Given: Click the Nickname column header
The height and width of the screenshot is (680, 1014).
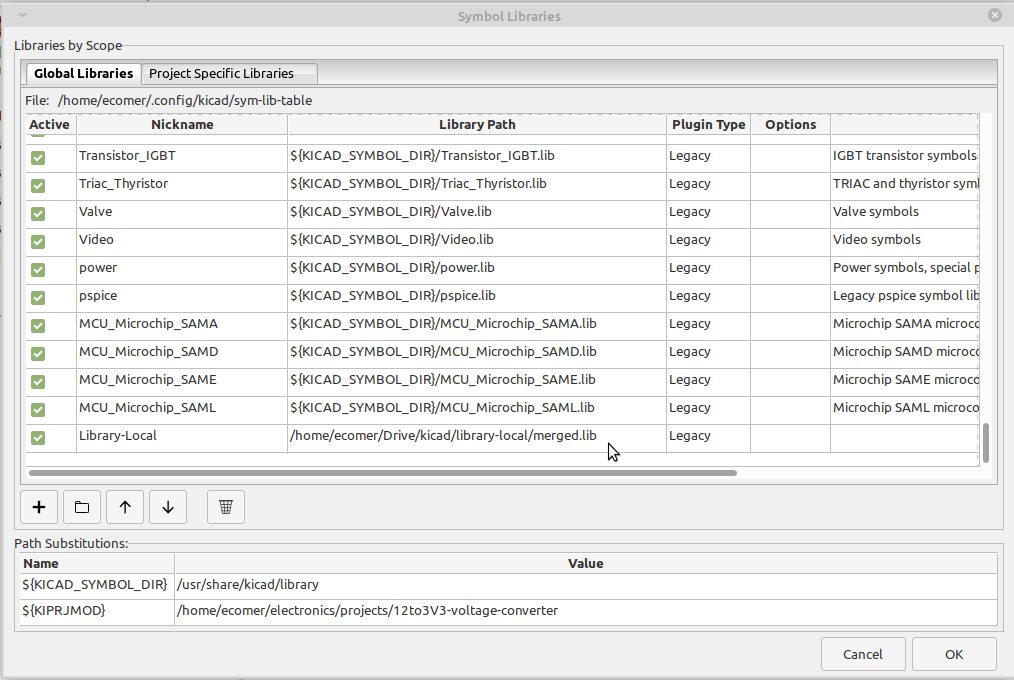Looking at the screenshot, I should coord(182,125).
